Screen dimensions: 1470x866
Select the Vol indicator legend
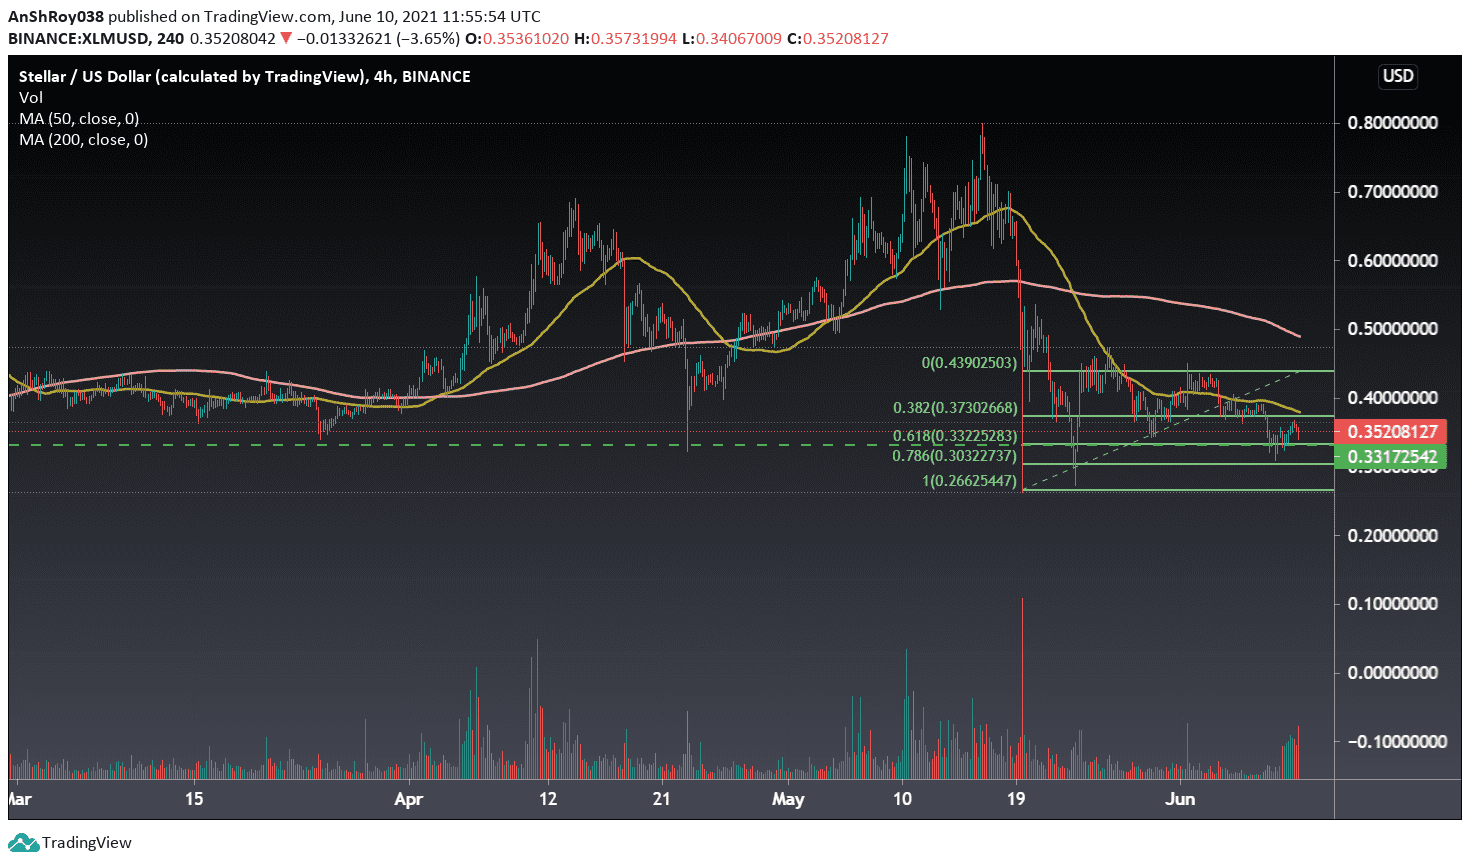[31, 98]
